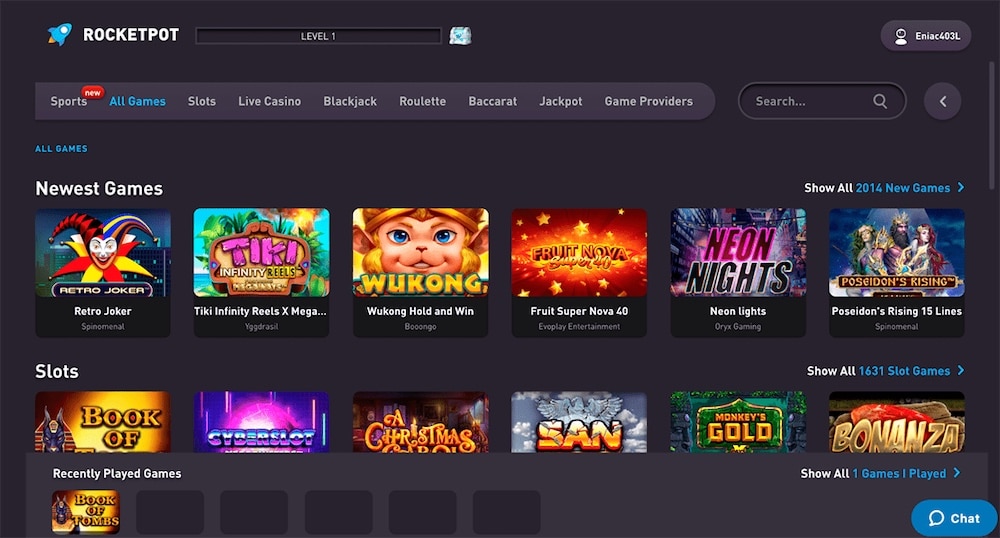Open the Sports tab
Viewport: 1000px width, 538px height.
pos(68,101)
